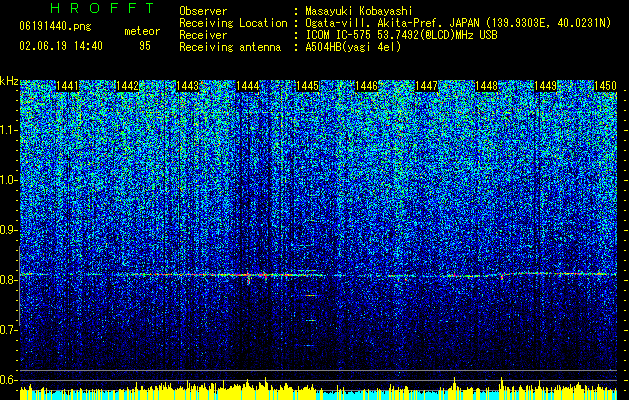This screenshot has width=629, height=400.
Task: Click the meteor label
Action: [142, 31]
